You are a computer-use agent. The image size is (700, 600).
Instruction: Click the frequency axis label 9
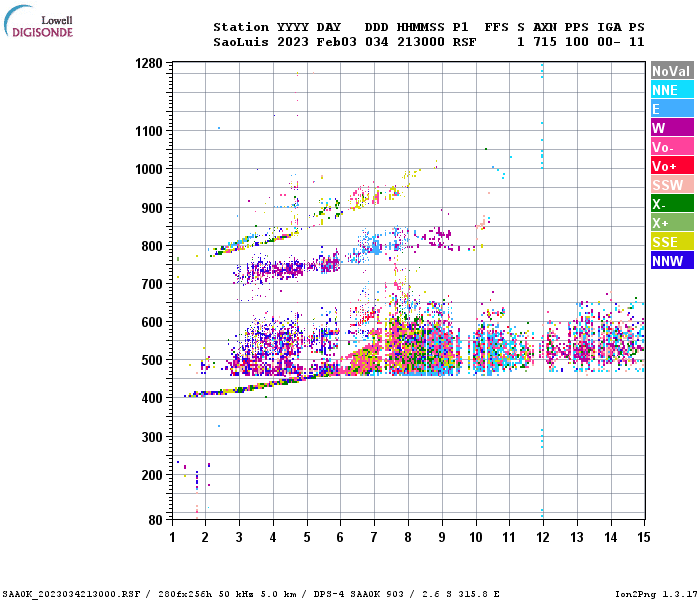pos(442,537)
